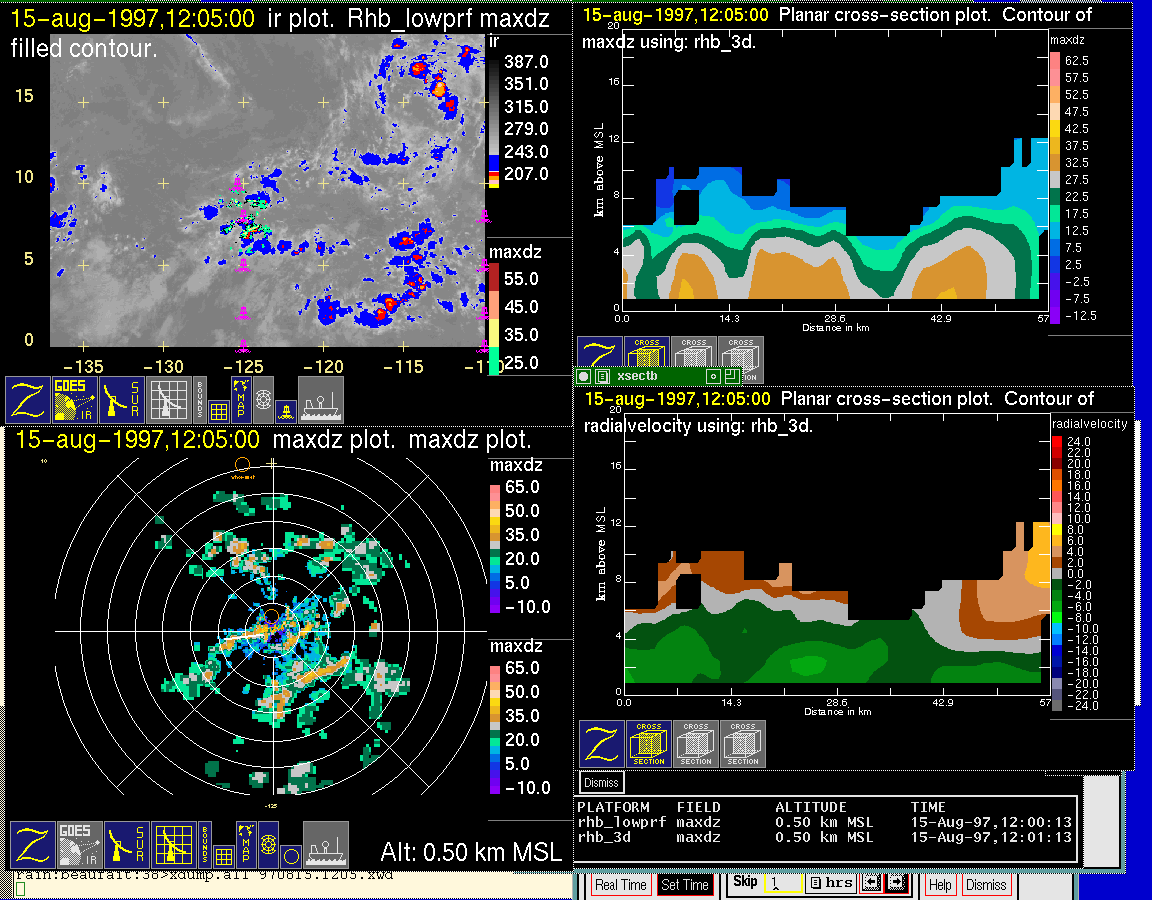The width and height of the screenshot is (1152, 900).
Task: Select the radar grid icon in the maxdz plot toolbar
Action: 172,845
